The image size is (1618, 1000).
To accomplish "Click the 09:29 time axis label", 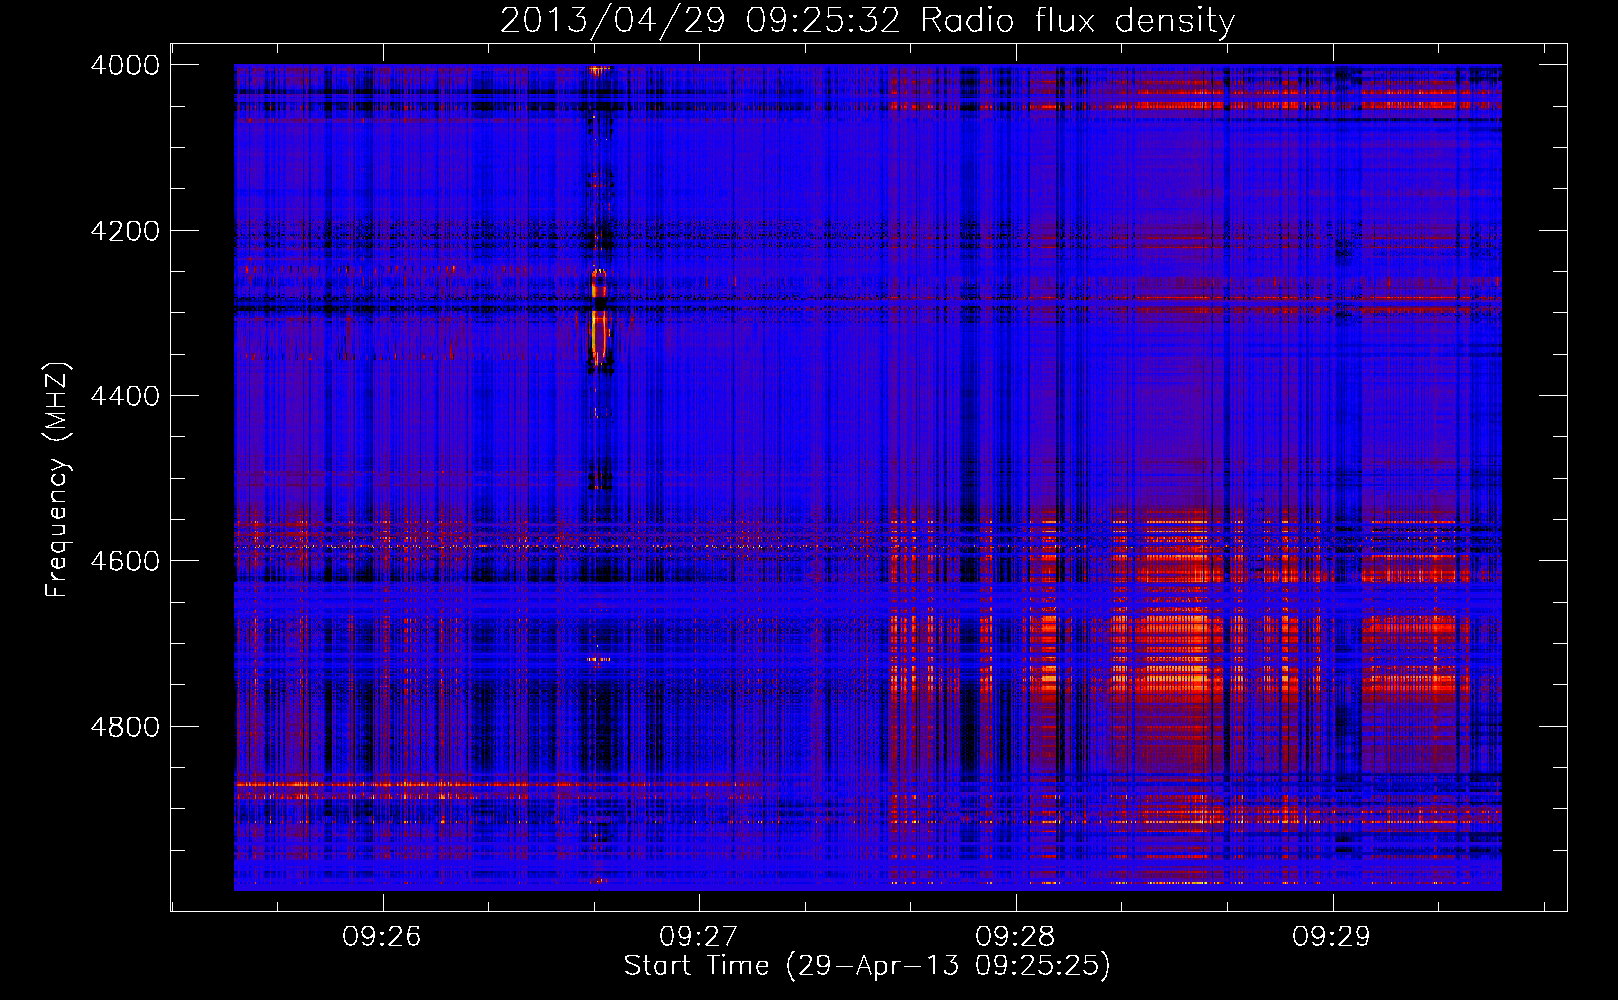I will (1331, 937).
